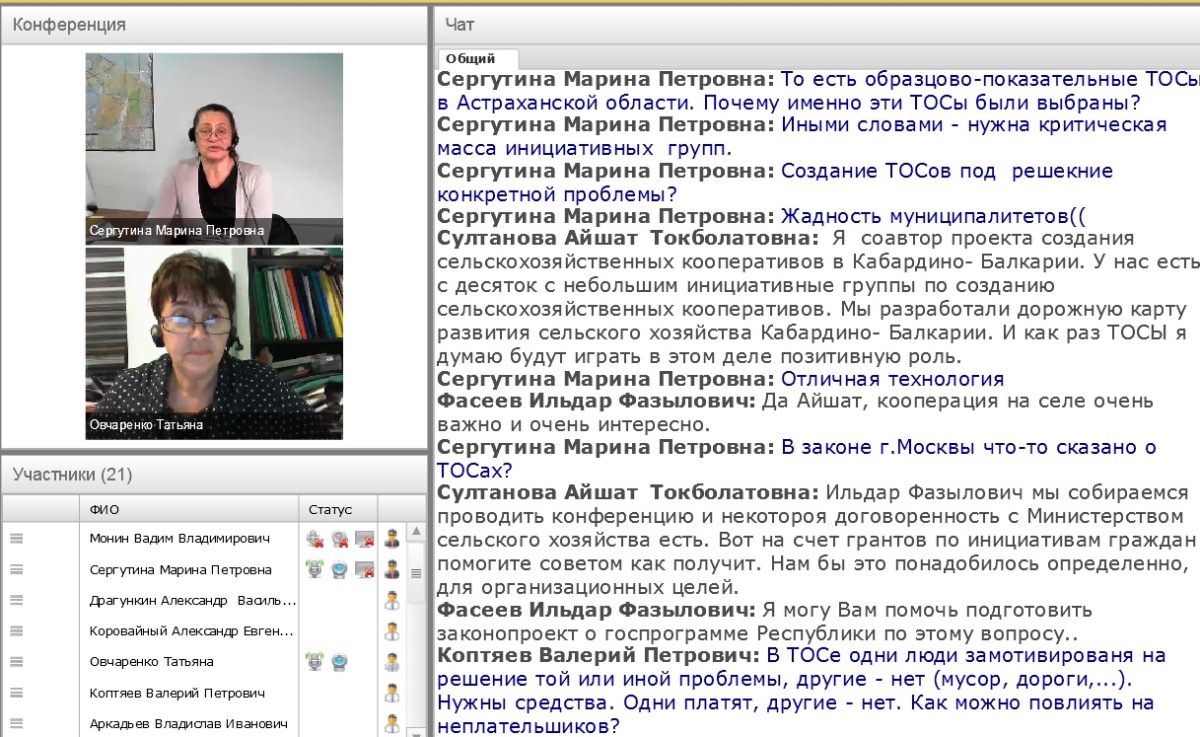Select participant name Сергутина Марина Петровна in list
Viewport: 1200px width, 737px height.
coord(180,569)
